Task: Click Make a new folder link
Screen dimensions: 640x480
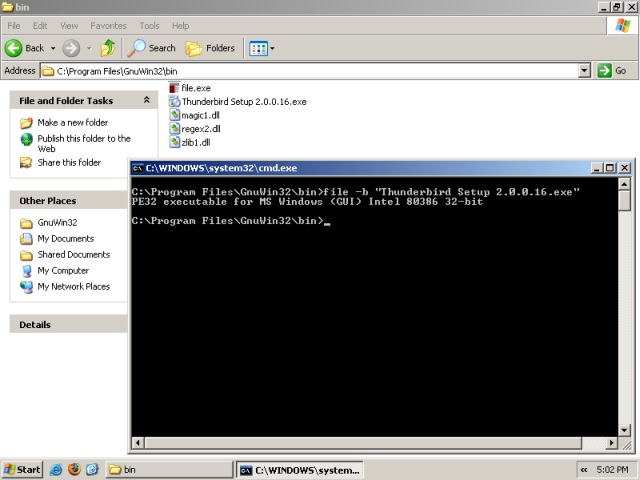Action: coord(73,122)
